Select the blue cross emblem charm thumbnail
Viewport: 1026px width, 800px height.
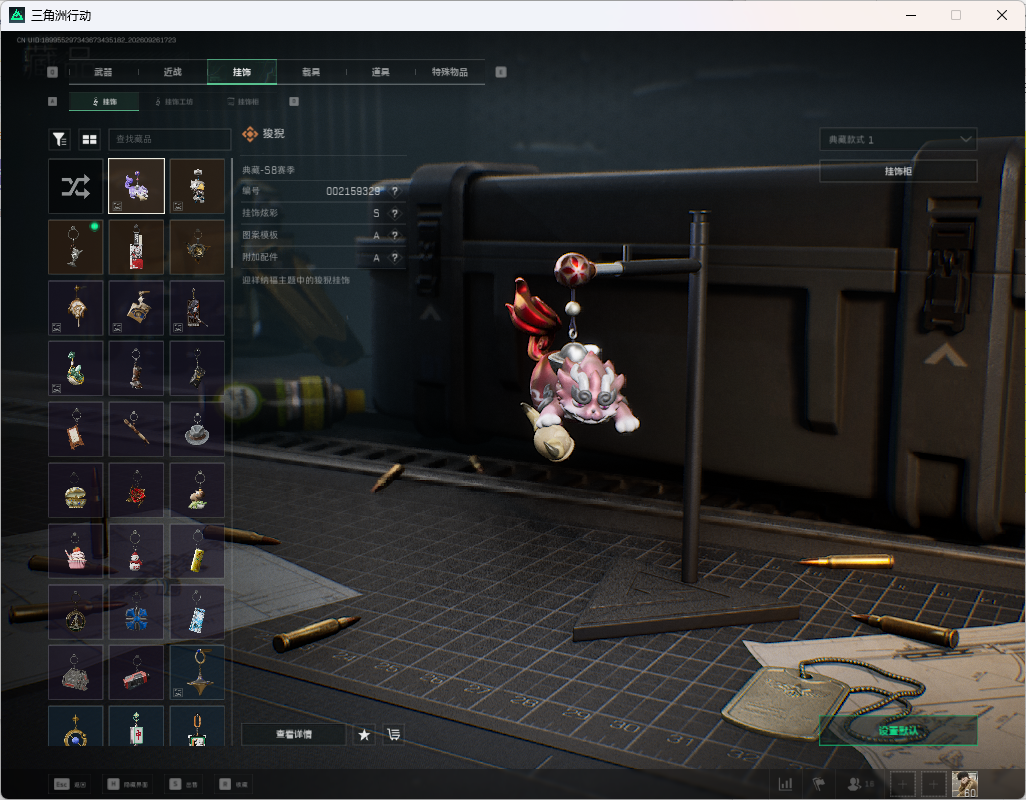pyautogui.click(x=136, y=612)
